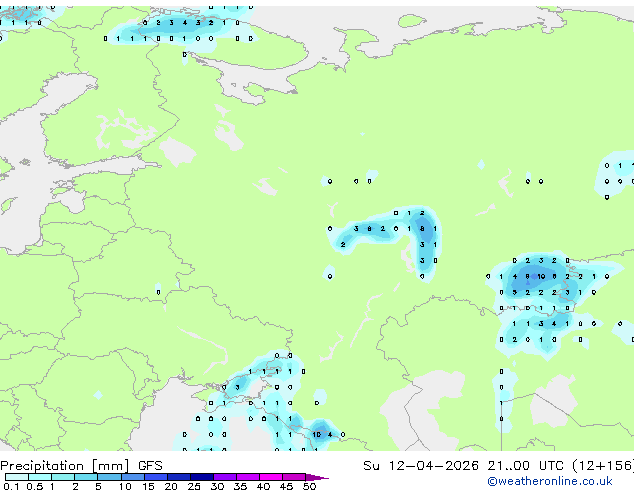Click the '(12+156)' forecast offset text
The height and width of the screenshot is (490, 634).
[x=603, y=466]
